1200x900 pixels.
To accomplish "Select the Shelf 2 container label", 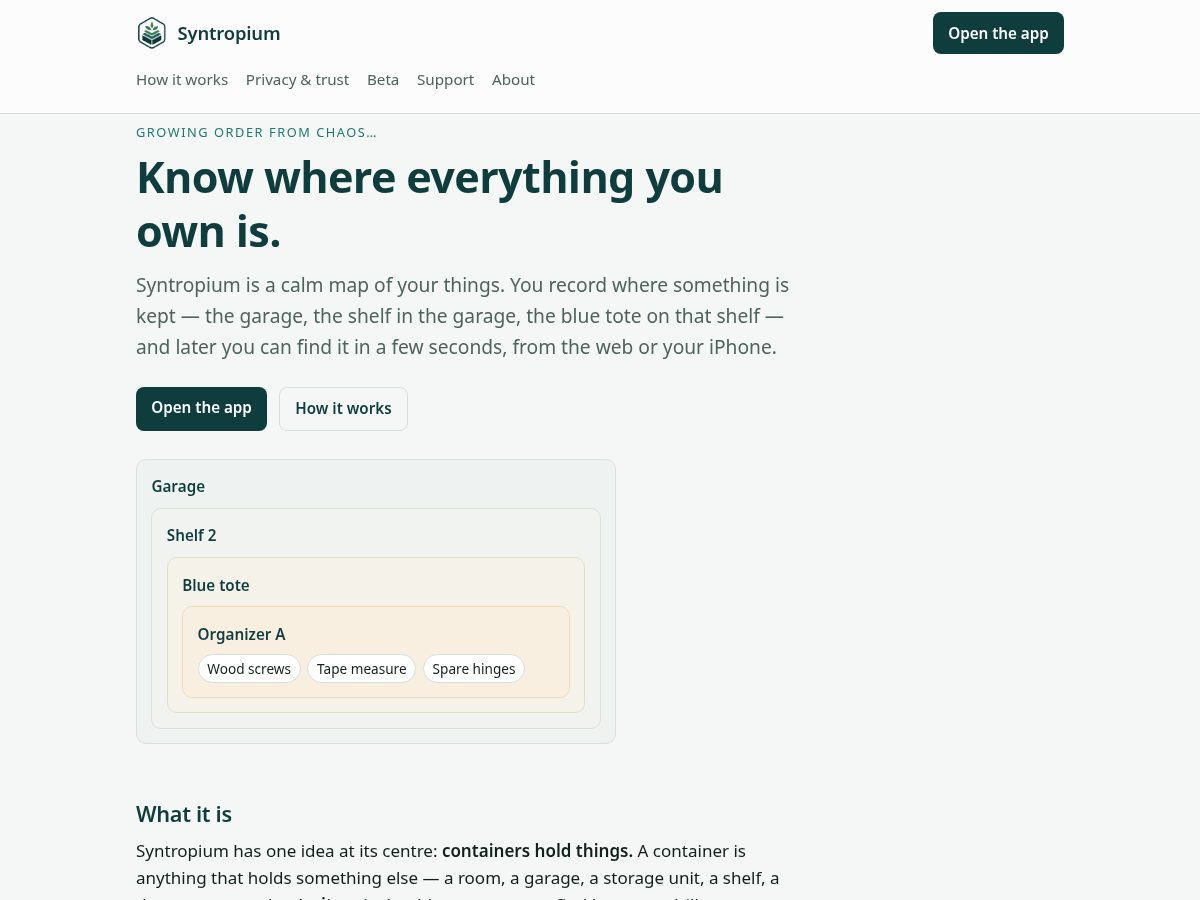I will tap(191, 536).
